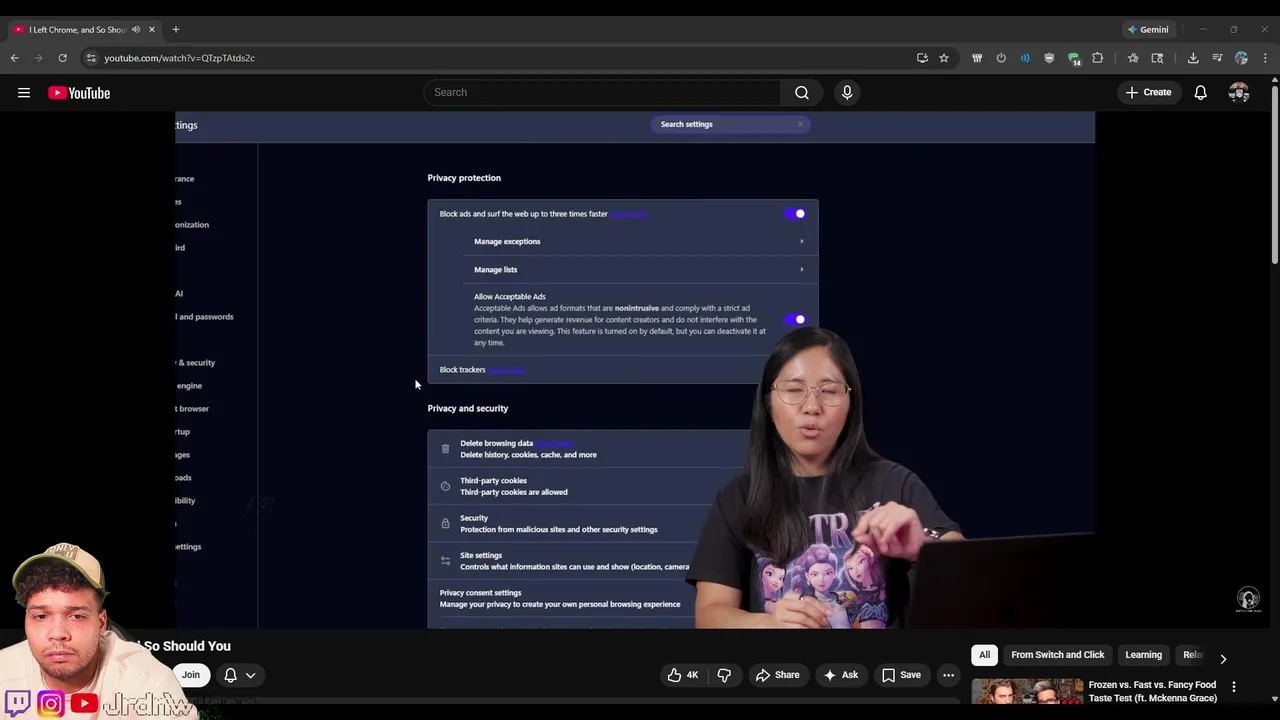
Task: Click the scrollbar down arrow
Action: coord(1274,698)
